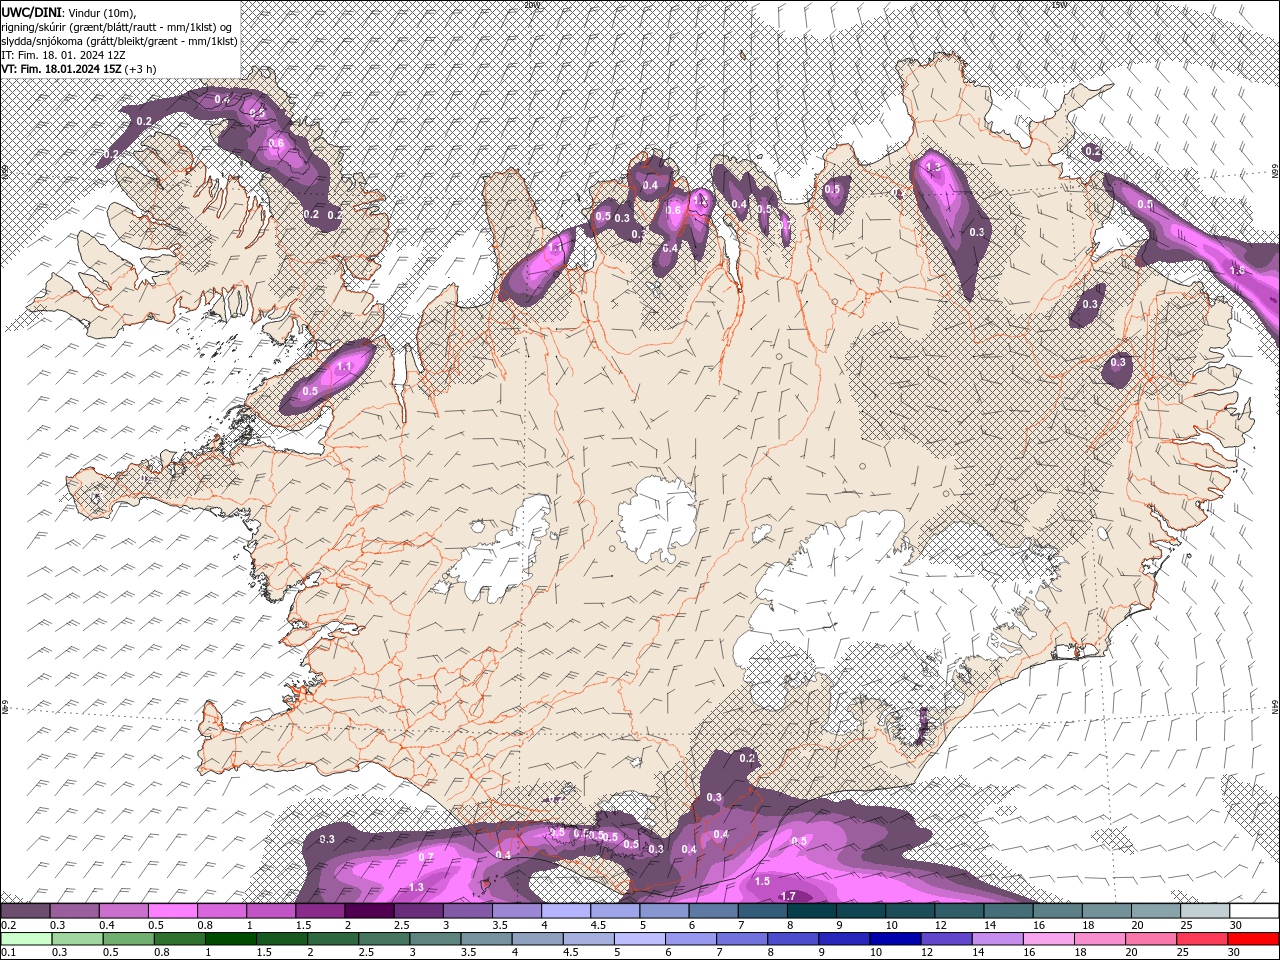Pick the pale grey top-row swatch between 25 and 30
The width and height of the screenshot is (1280, 960).
[x=1204, y=911]
